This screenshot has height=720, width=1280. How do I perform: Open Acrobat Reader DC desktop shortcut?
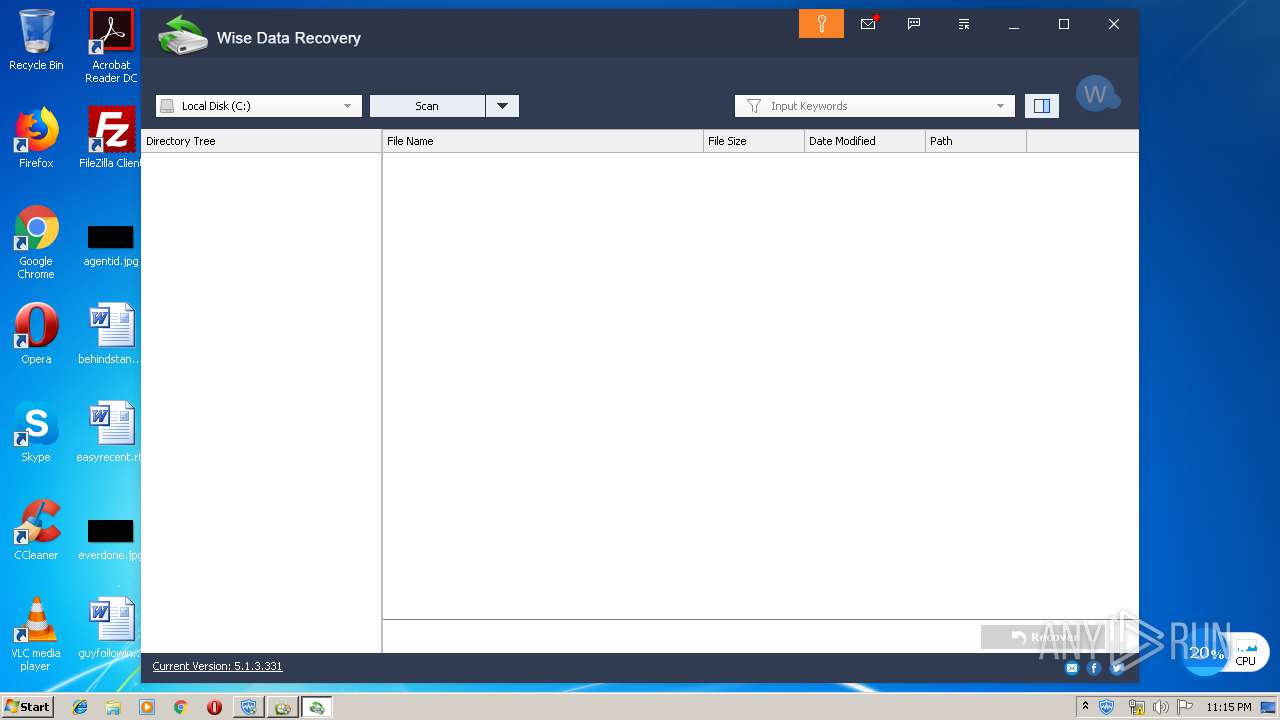(x=111, y=46)
